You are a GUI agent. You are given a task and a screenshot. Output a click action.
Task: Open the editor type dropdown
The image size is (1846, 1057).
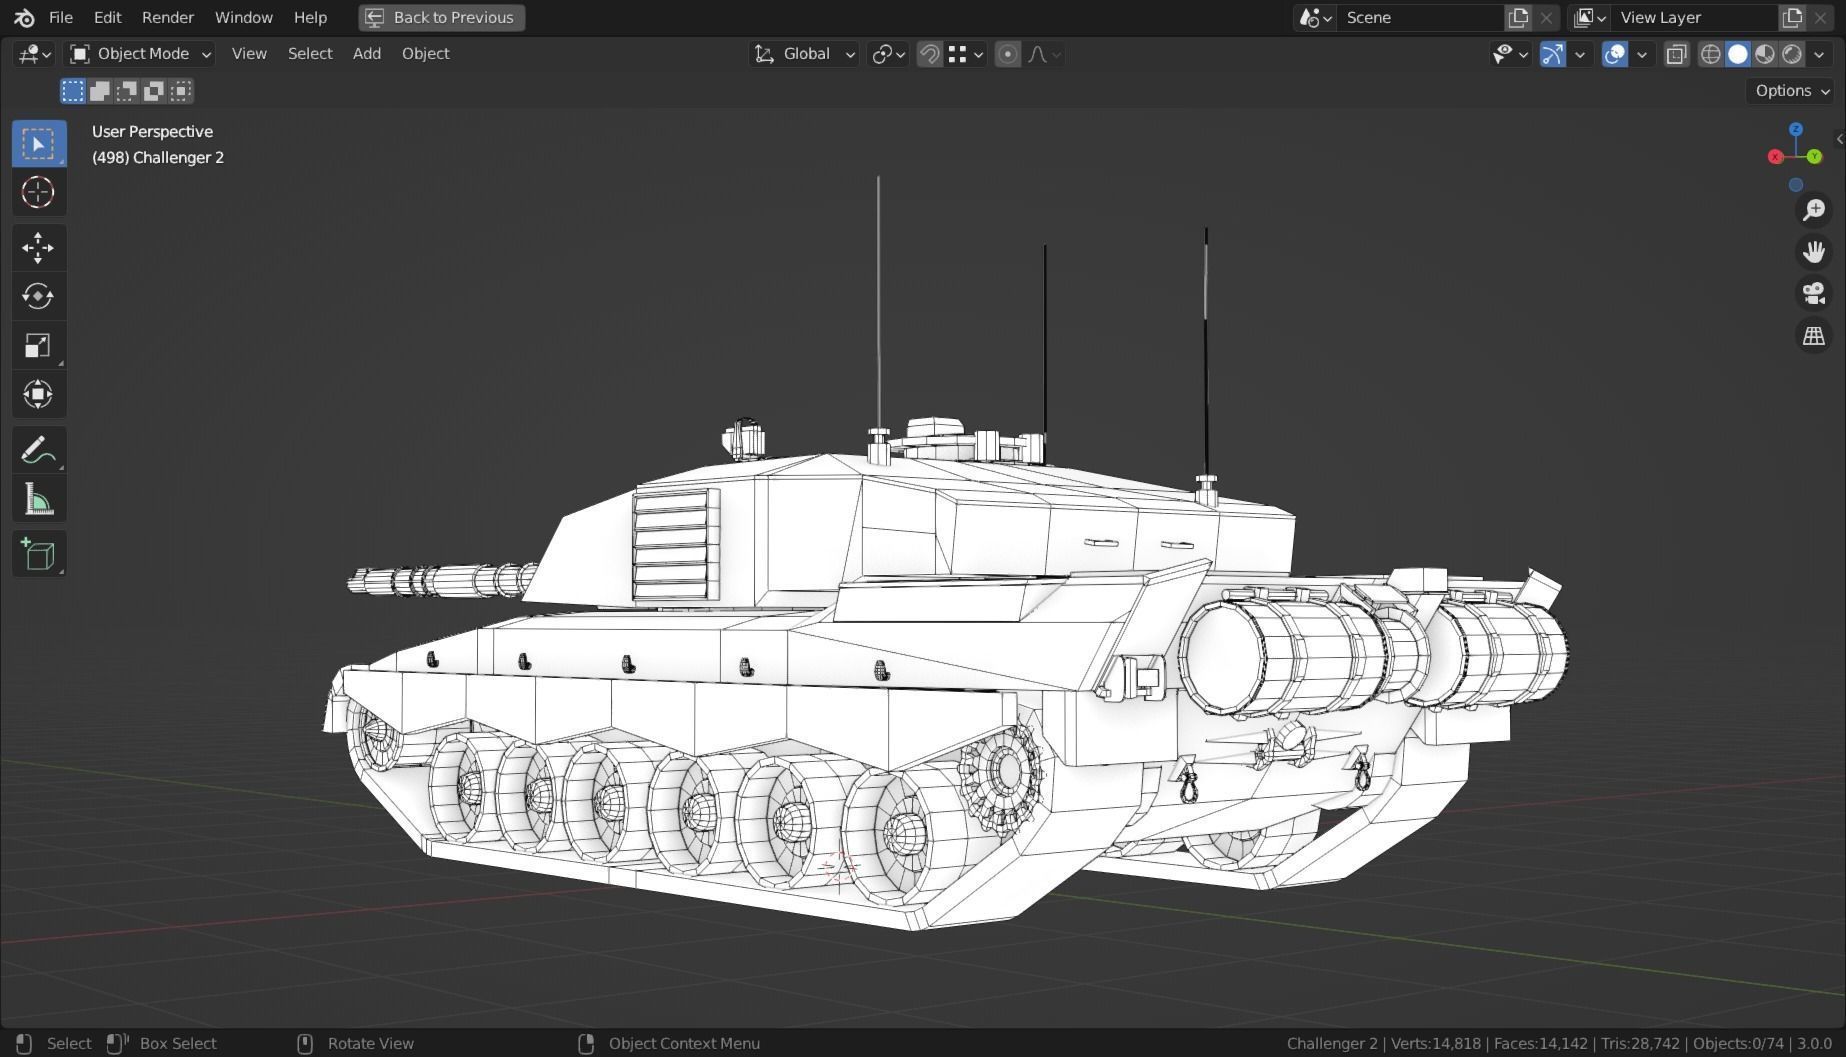coord(34,54)
